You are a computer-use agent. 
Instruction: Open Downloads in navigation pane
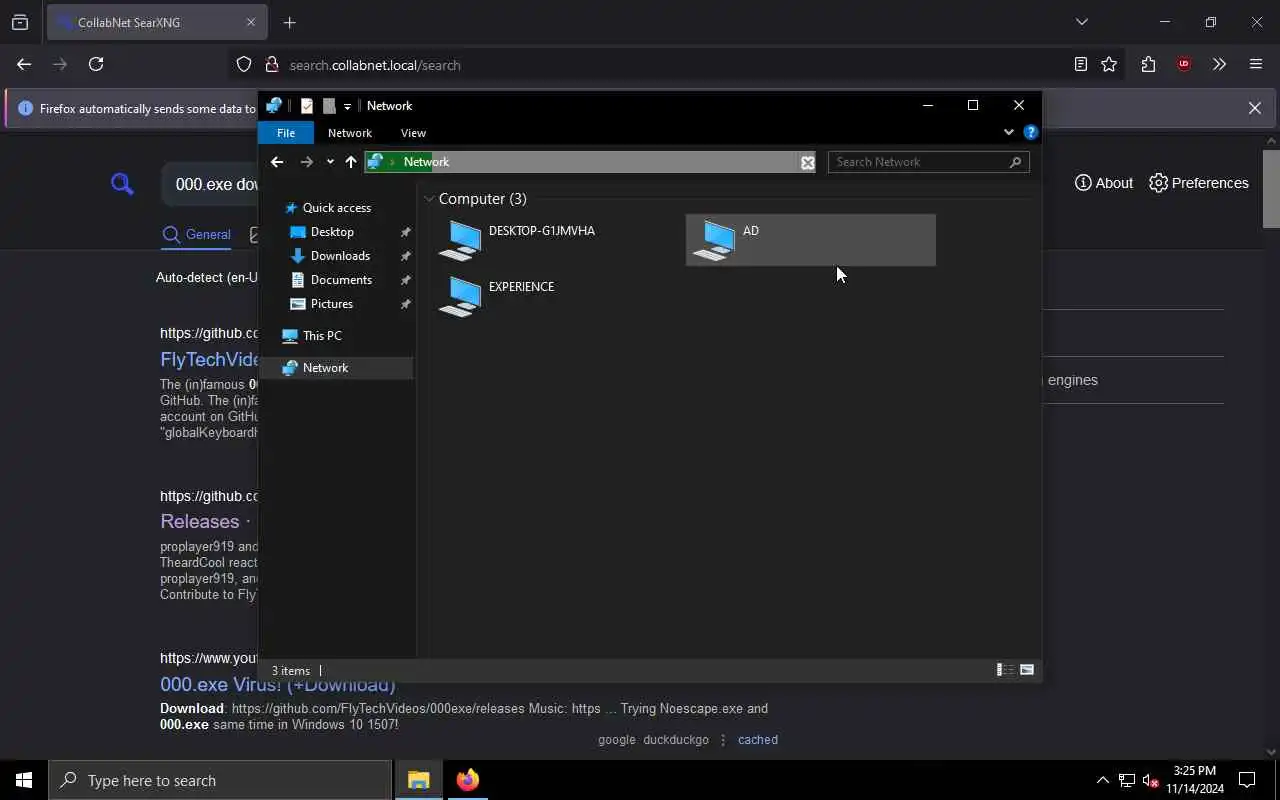[340, 256]
